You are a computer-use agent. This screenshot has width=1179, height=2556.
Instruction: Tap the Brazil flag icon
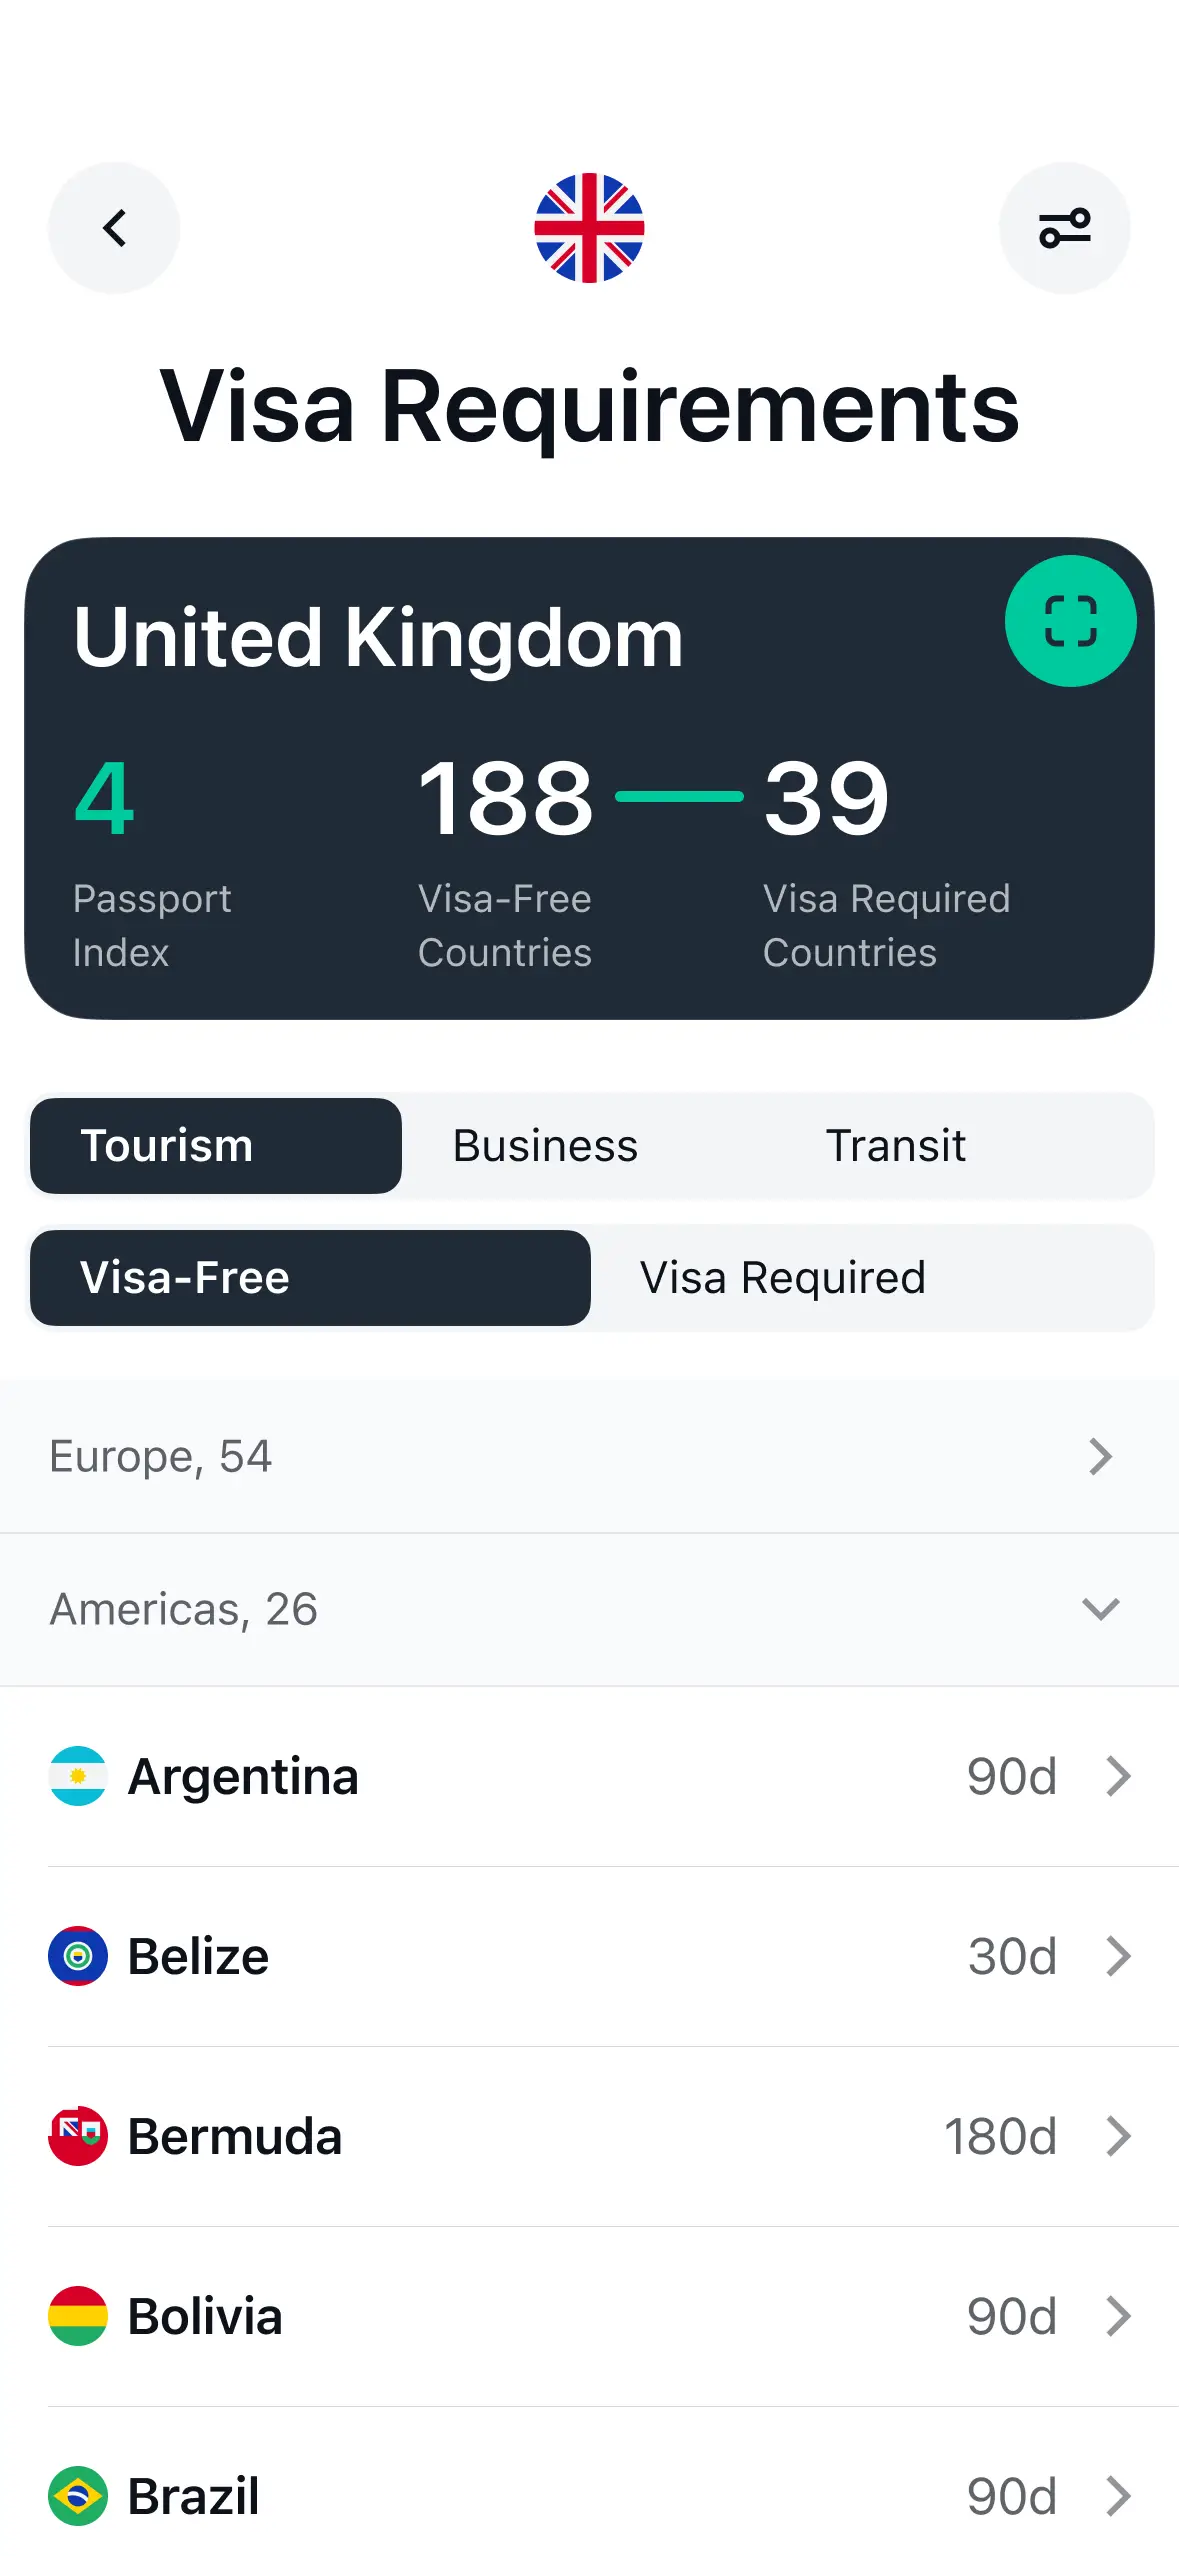tap(78, 2496)
